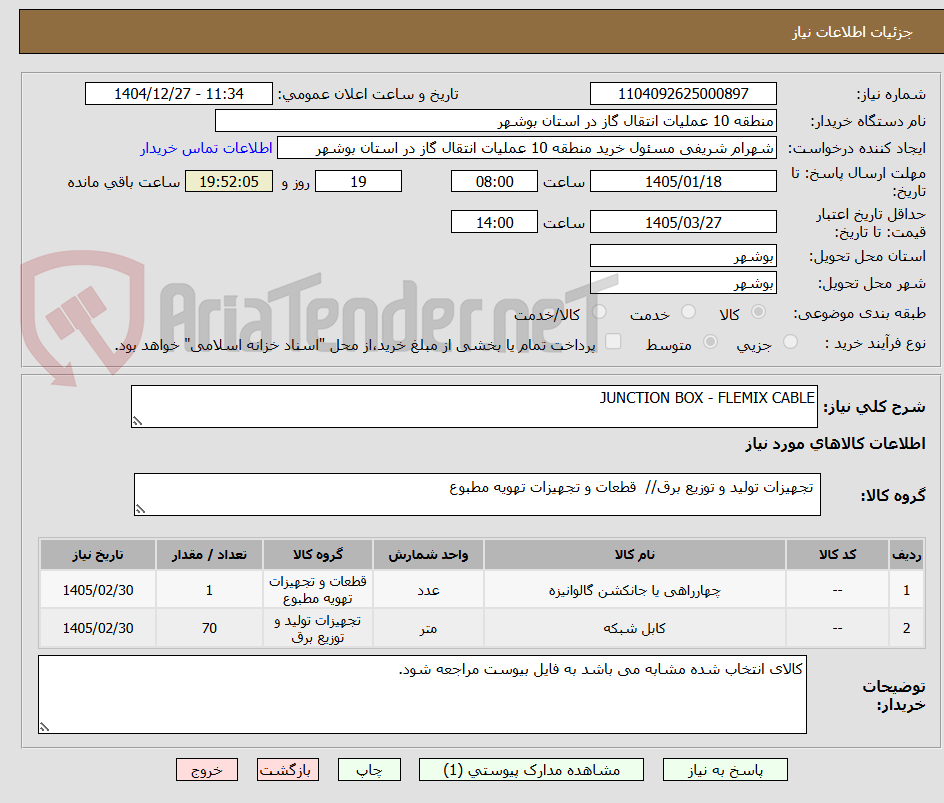This screenshot has height=803, width=944.
Task: Click the need date of کابل شبکه row
Action: click(98, 628)
